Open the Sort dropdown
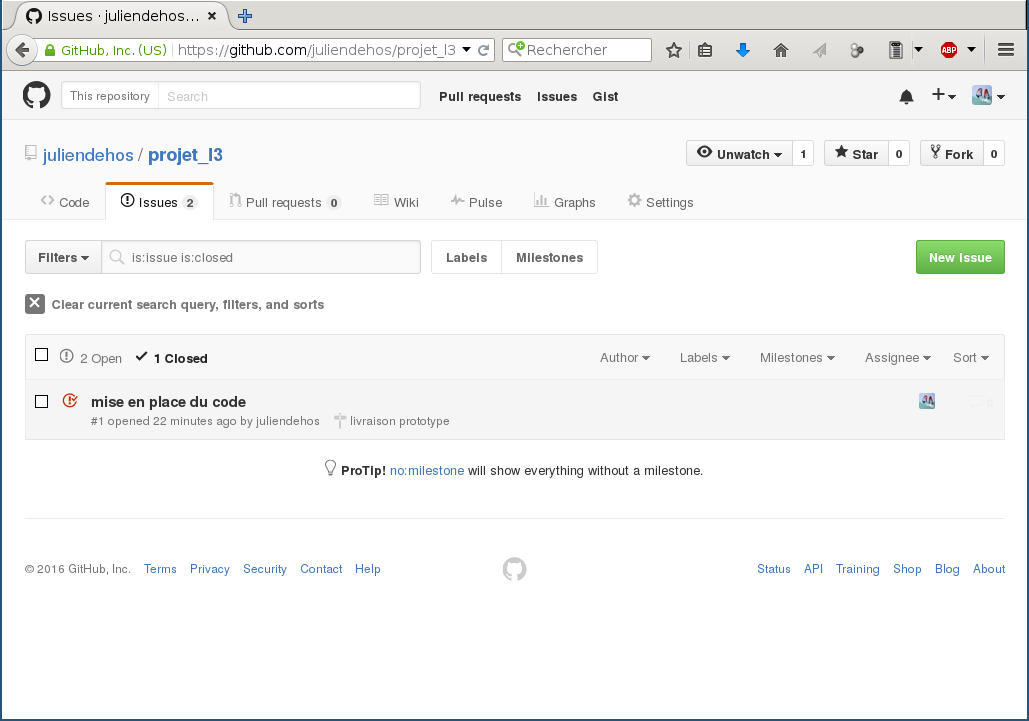Image resolution: width=1029 pixels, height=721 pixels. pyautogui.click(x=971, y=358)
